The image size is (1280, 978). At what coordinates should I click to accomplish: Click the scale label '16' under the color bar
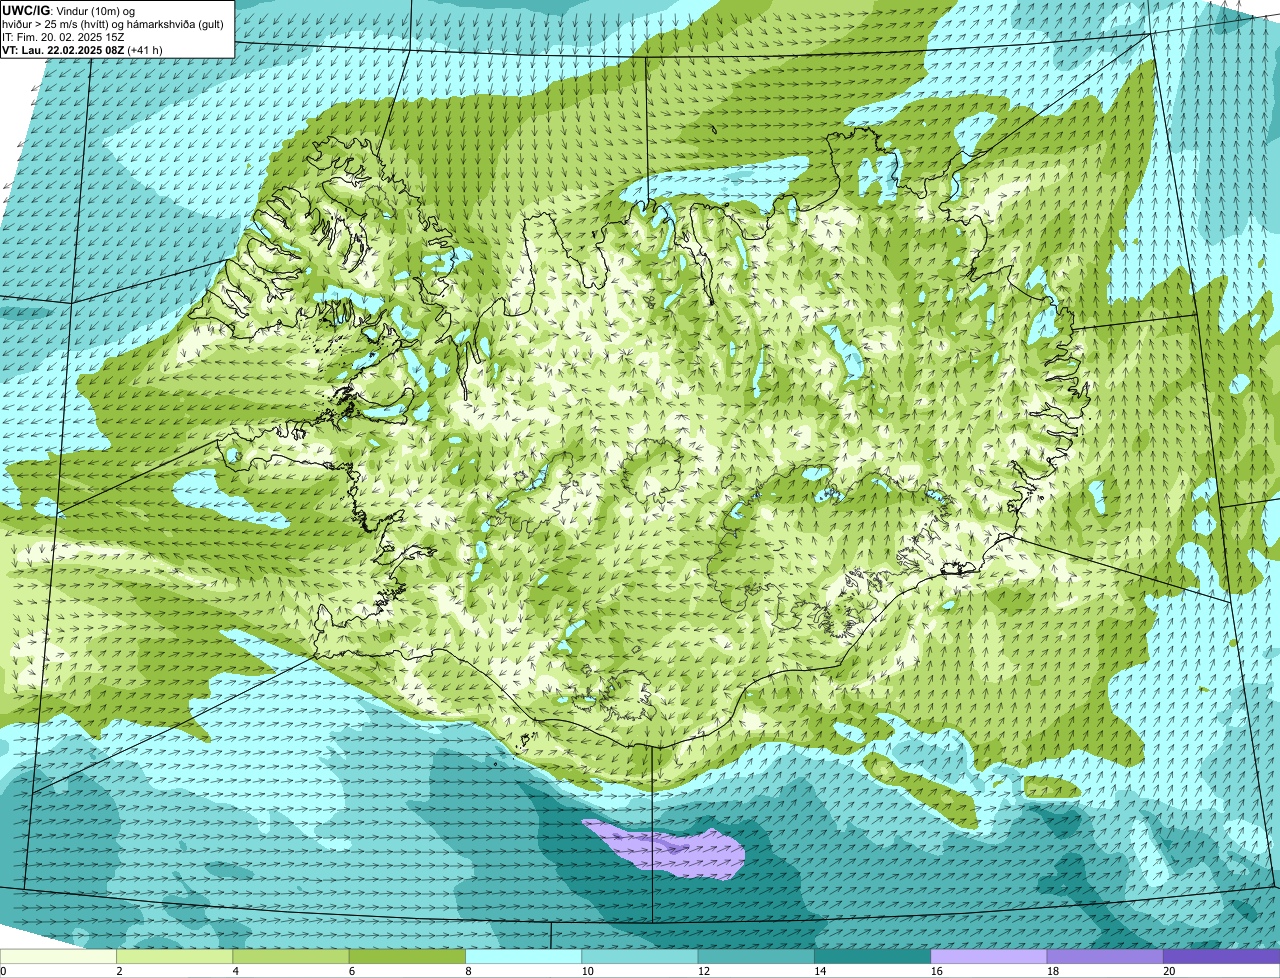click(936, 971)
